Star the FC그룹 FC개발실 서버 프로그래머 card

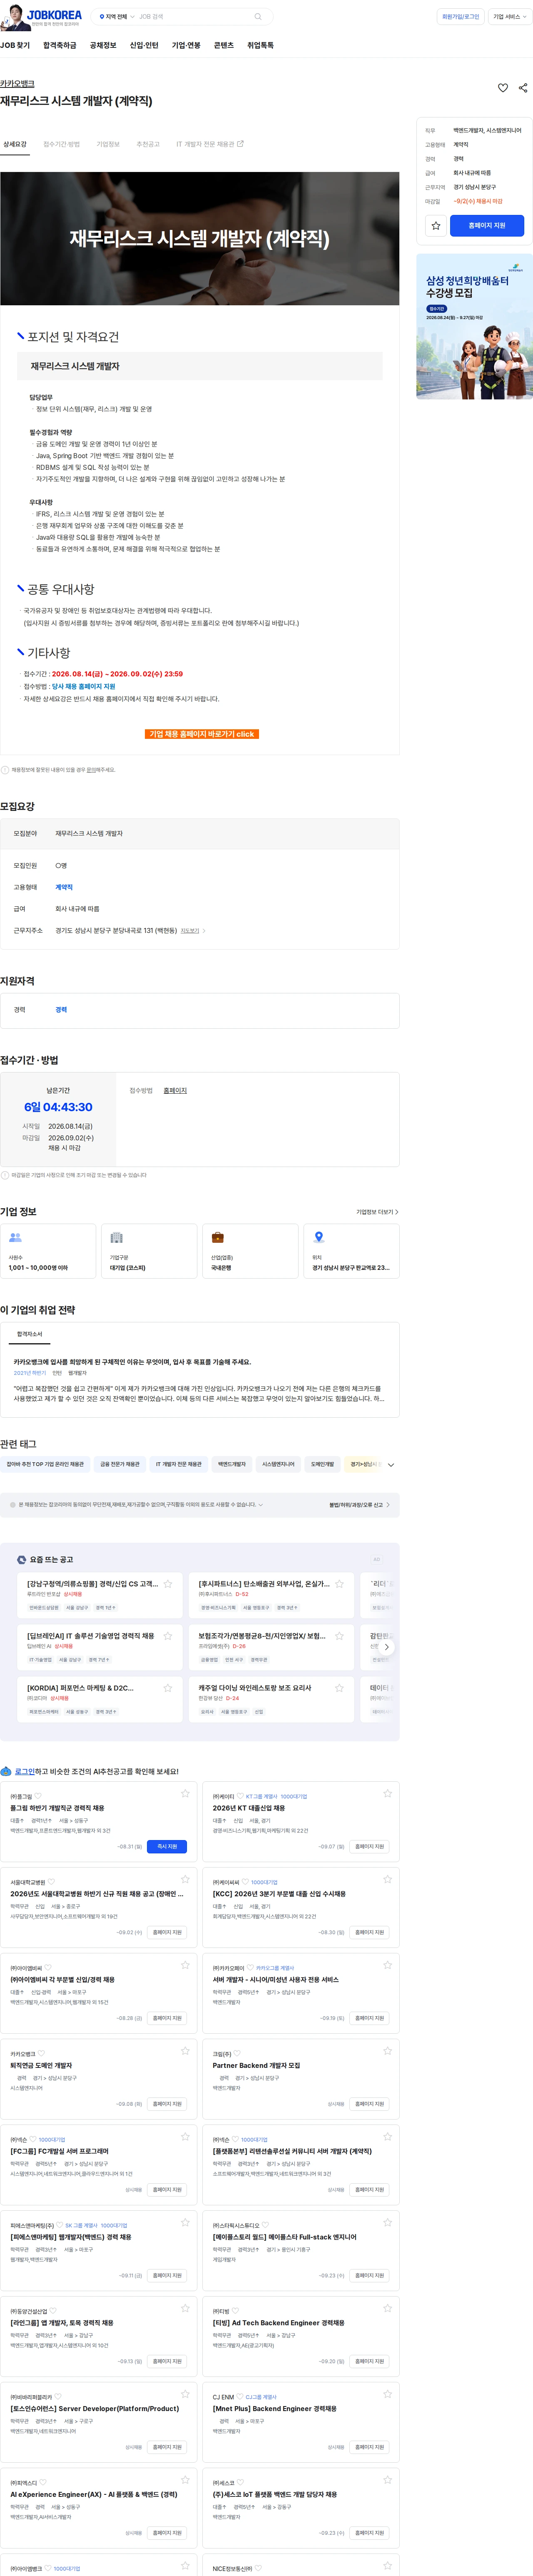tap(185, 2137)
